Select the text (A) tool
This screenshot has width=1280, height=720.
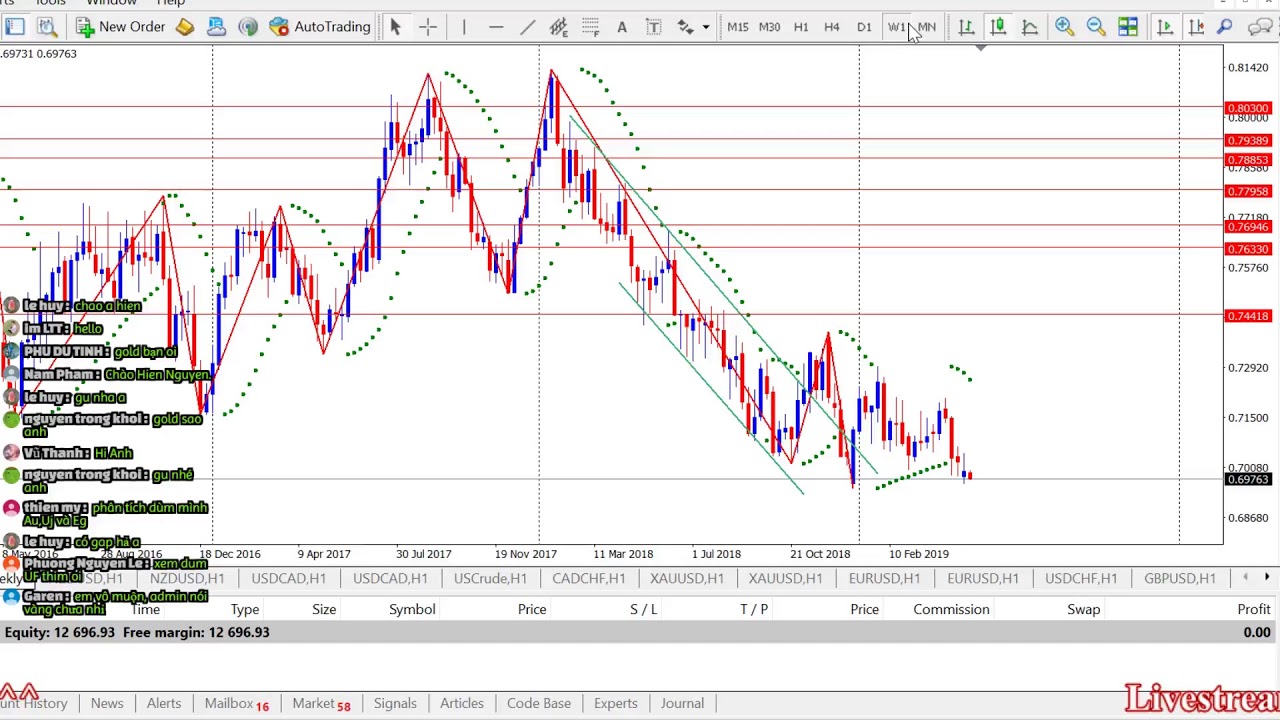[x=622, y=27]
